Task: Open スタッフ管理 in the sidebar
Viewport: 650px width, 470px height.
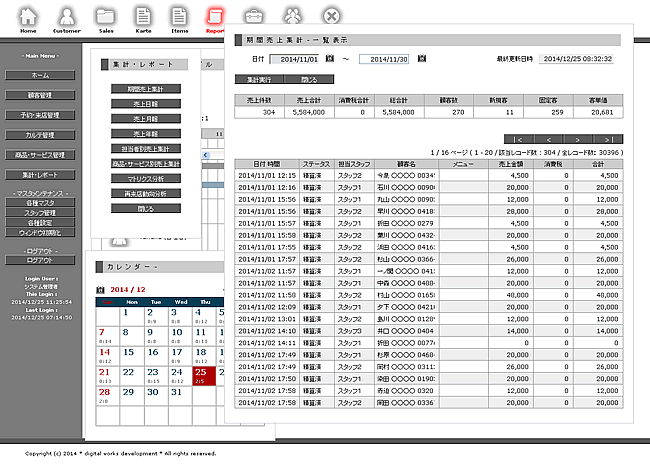Action: [x=40, y=213]
